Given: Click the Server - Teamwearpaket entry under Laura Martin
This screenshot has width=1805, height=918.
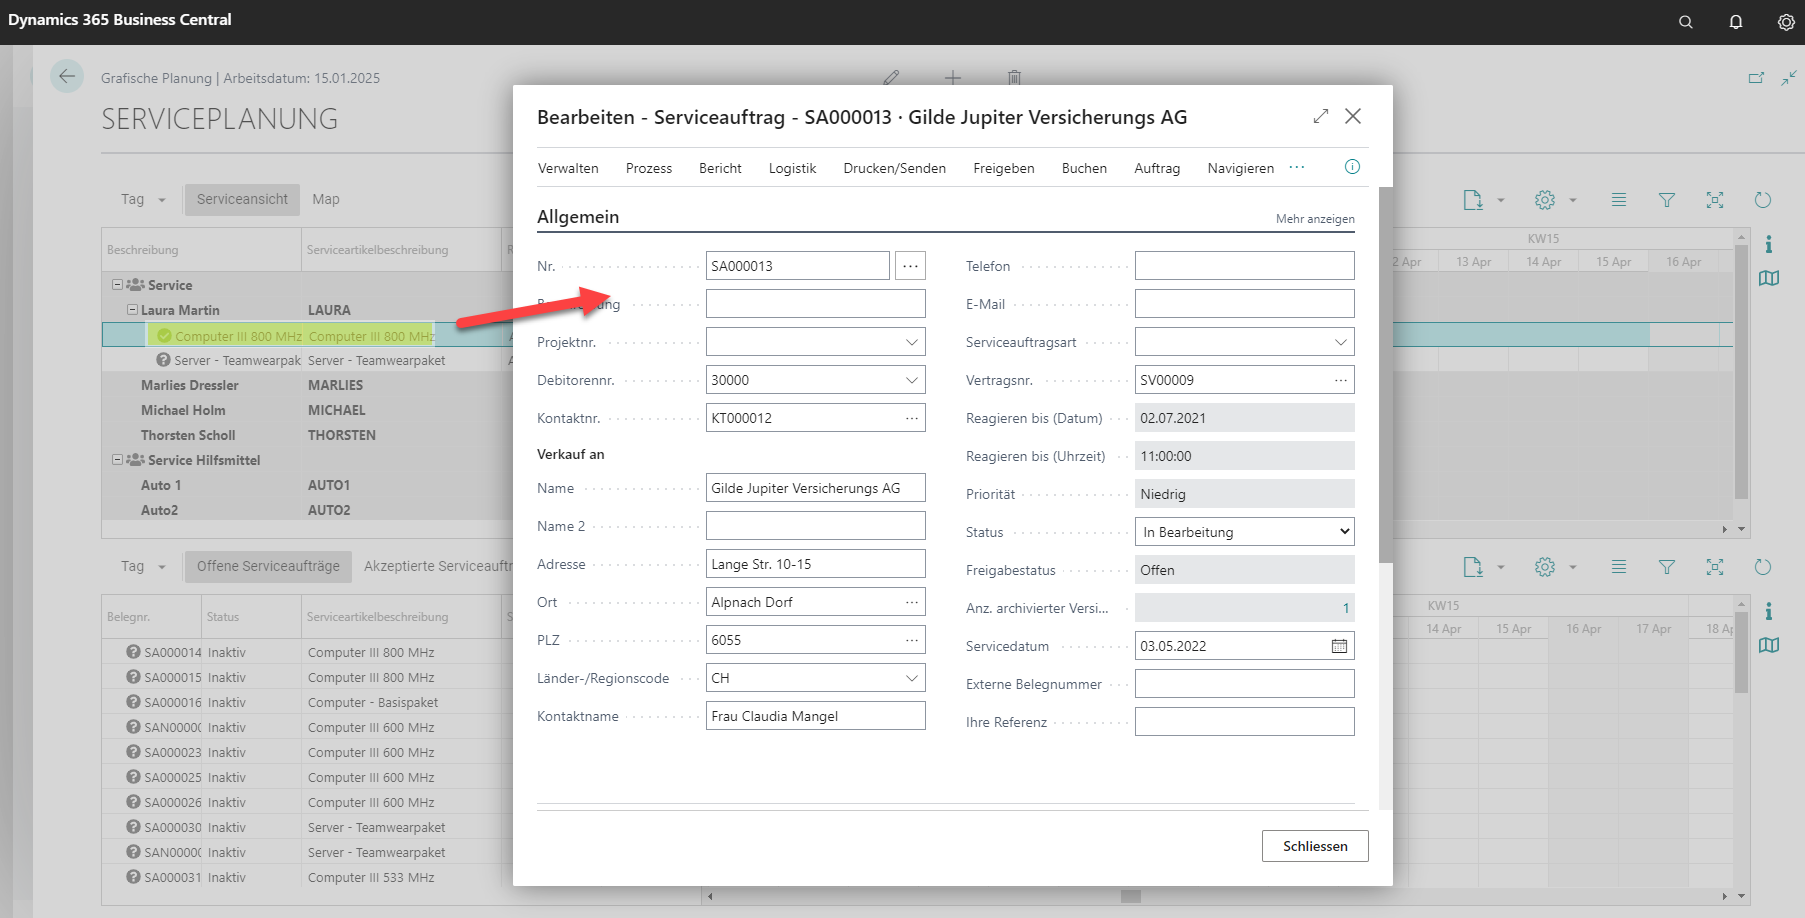Looking at the screenshot, I should 307,360.
